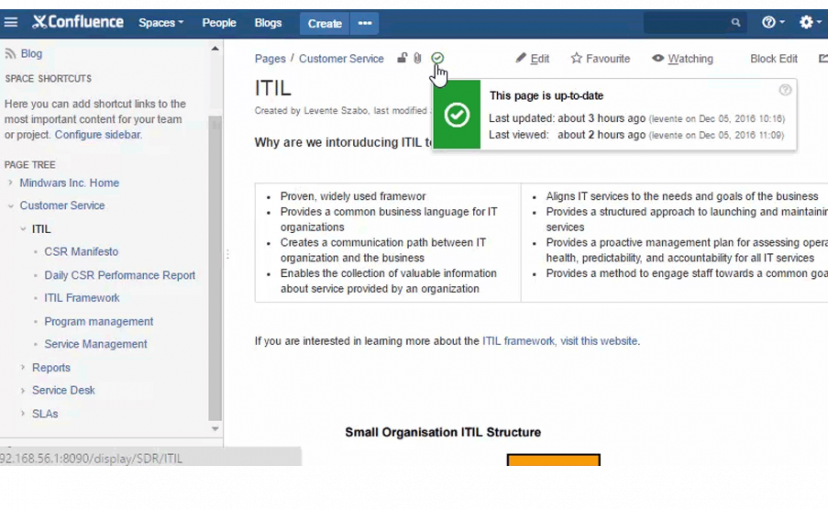This screenshot has height=510, width=828.
Task: Click the Create button
Action: coord(324,24)
